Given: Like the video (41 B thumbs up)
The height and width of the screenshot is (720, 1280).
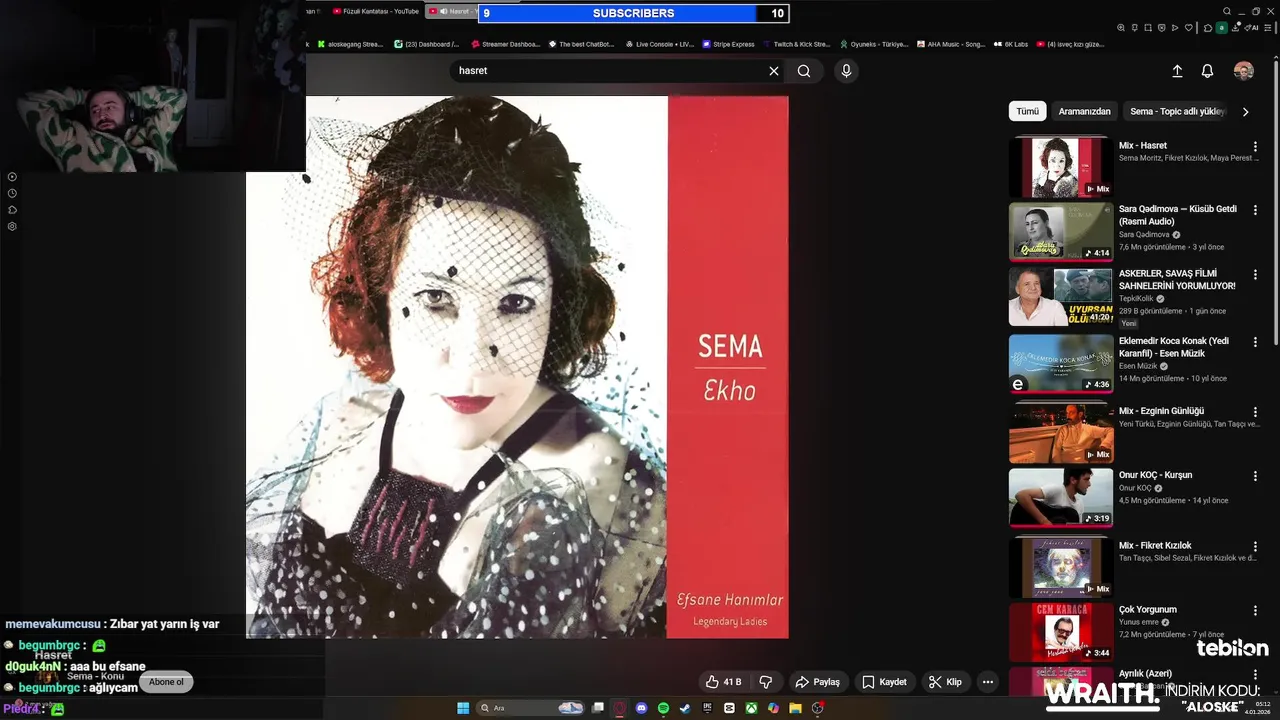Looking at the screenshot, I should pos(723,682).
